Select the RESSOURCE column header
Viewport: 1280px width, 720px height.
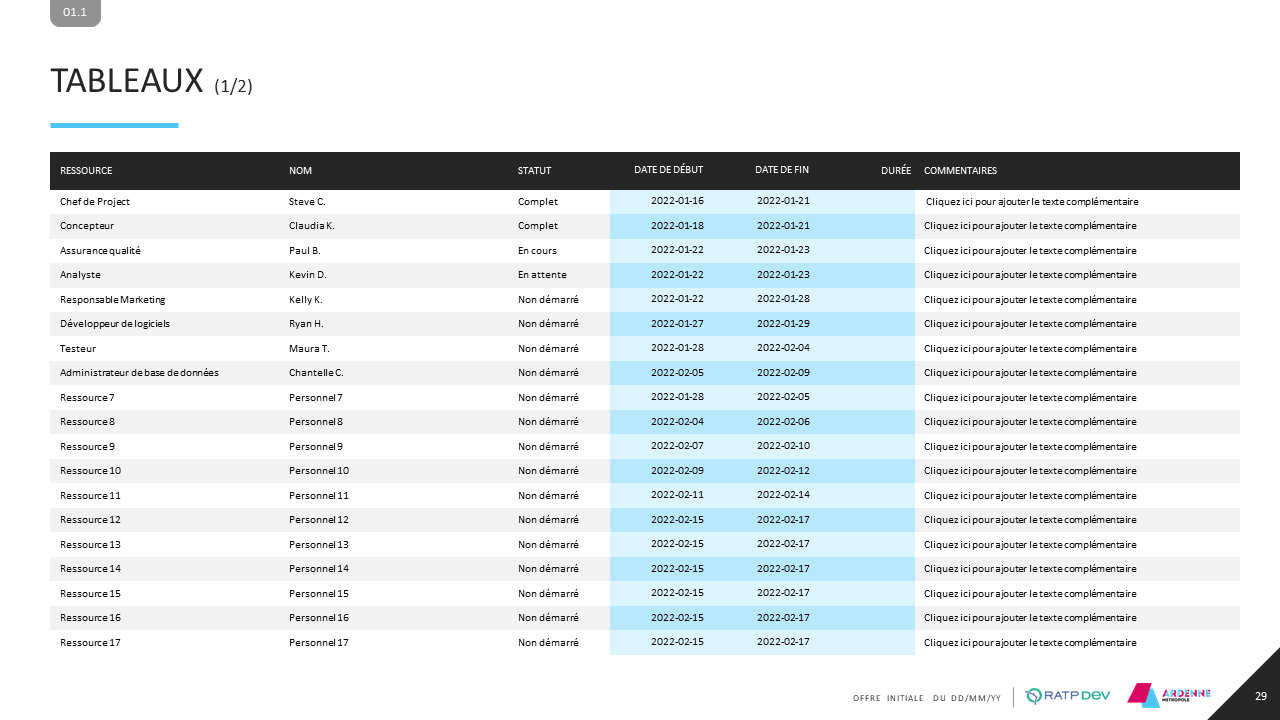pos(86,171)
